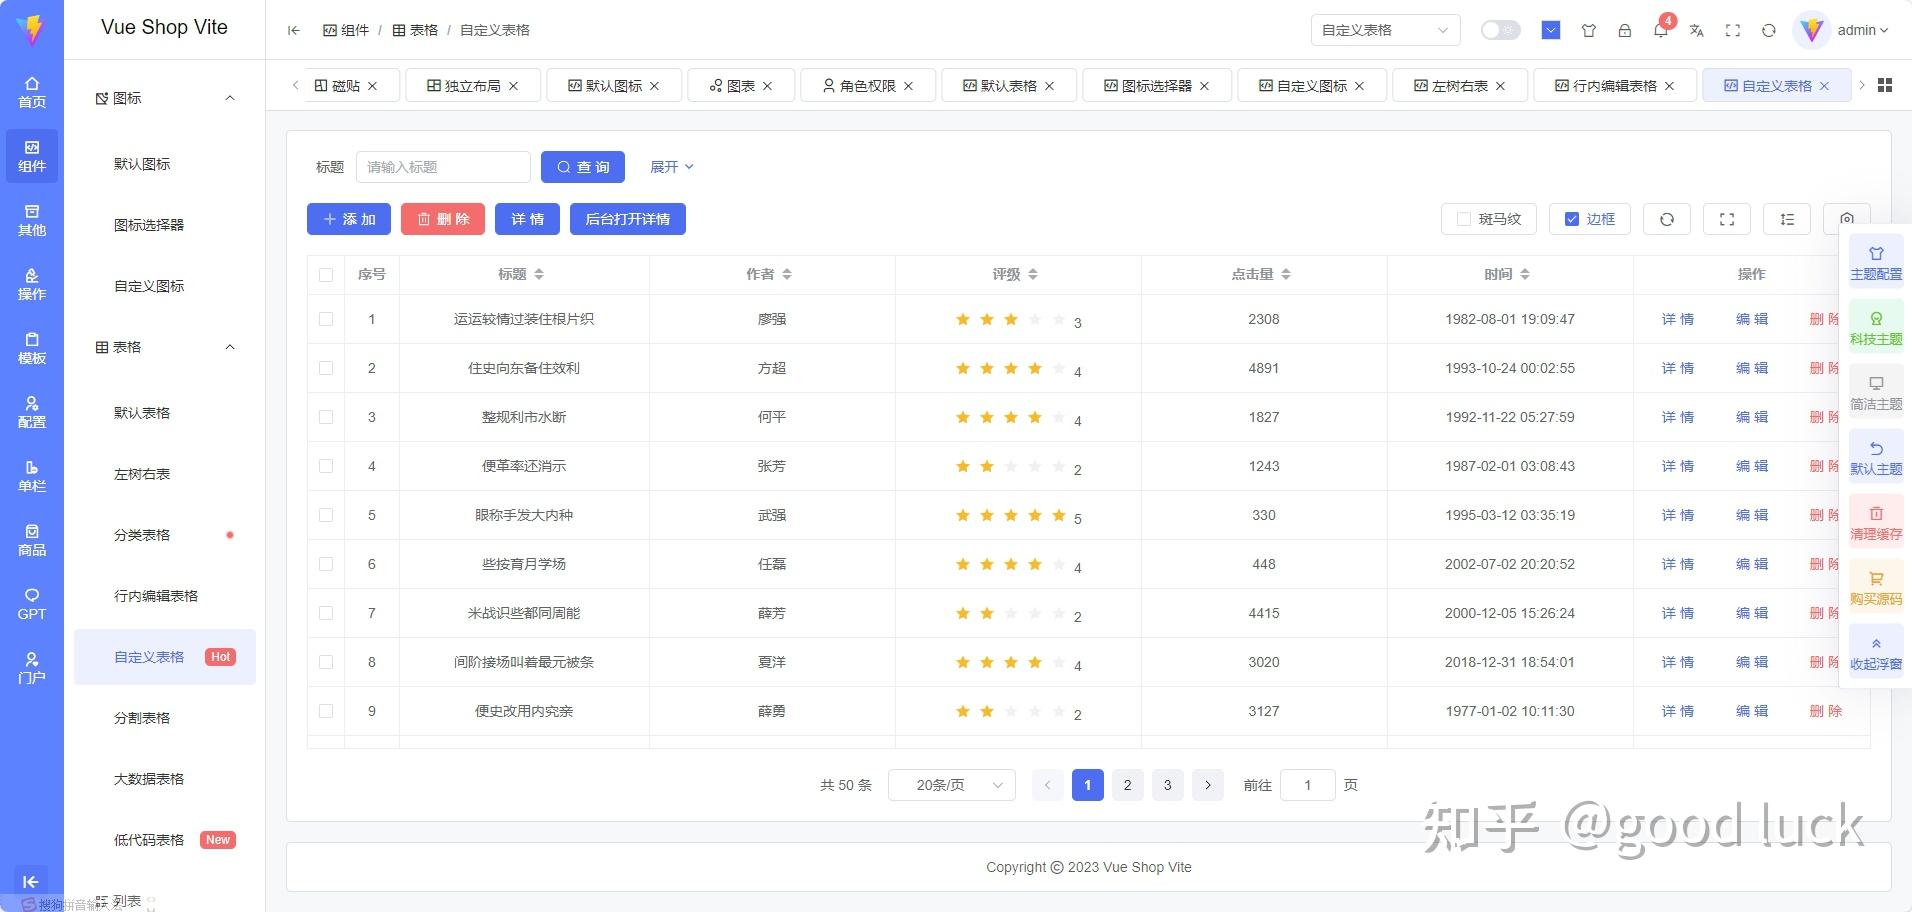1912x912 pixels.
Task: Open 低代码表格 in the sidebar menu
Action: 165,840
